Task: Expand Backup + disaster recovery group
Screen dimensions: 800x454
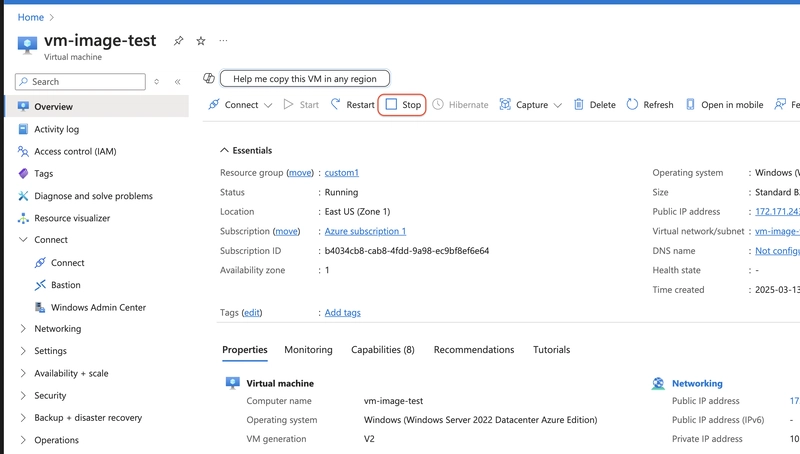Action: [x=23, y=418]
